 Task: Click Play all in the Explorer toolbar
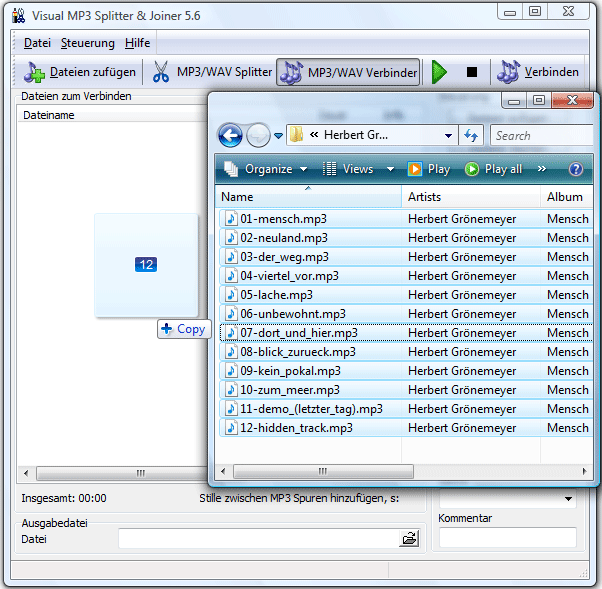point(493,169)
